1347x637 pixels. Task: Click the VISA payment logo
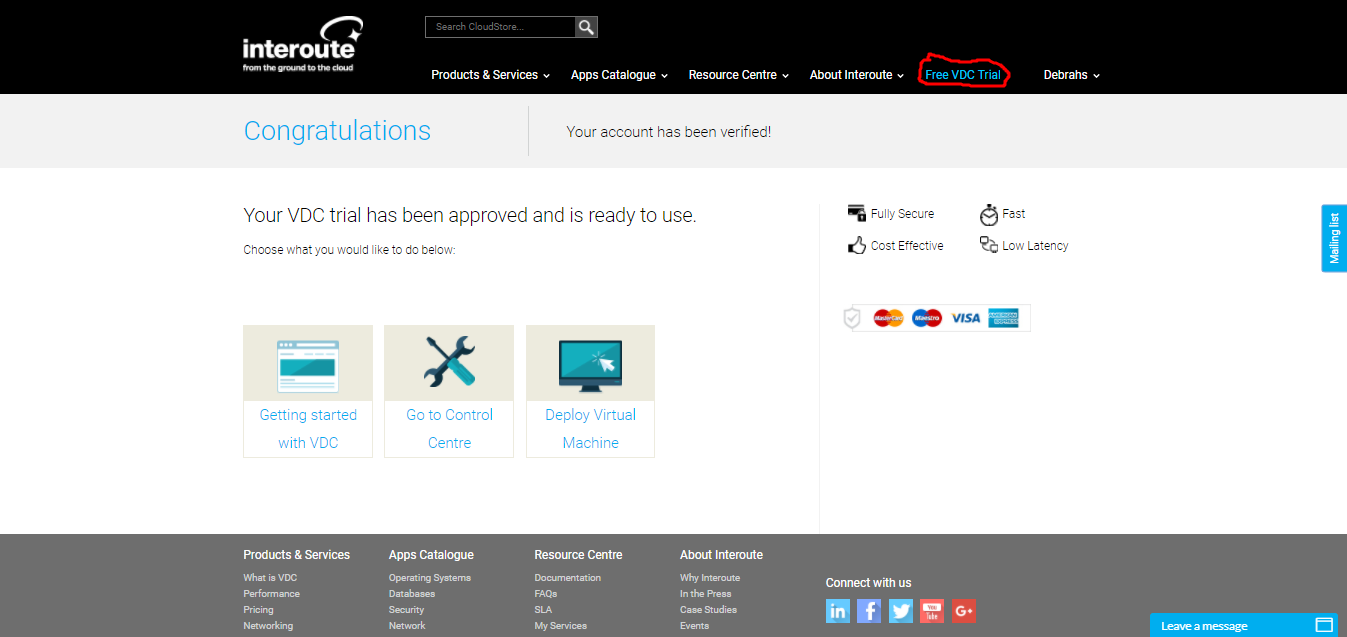pos(966,318)
